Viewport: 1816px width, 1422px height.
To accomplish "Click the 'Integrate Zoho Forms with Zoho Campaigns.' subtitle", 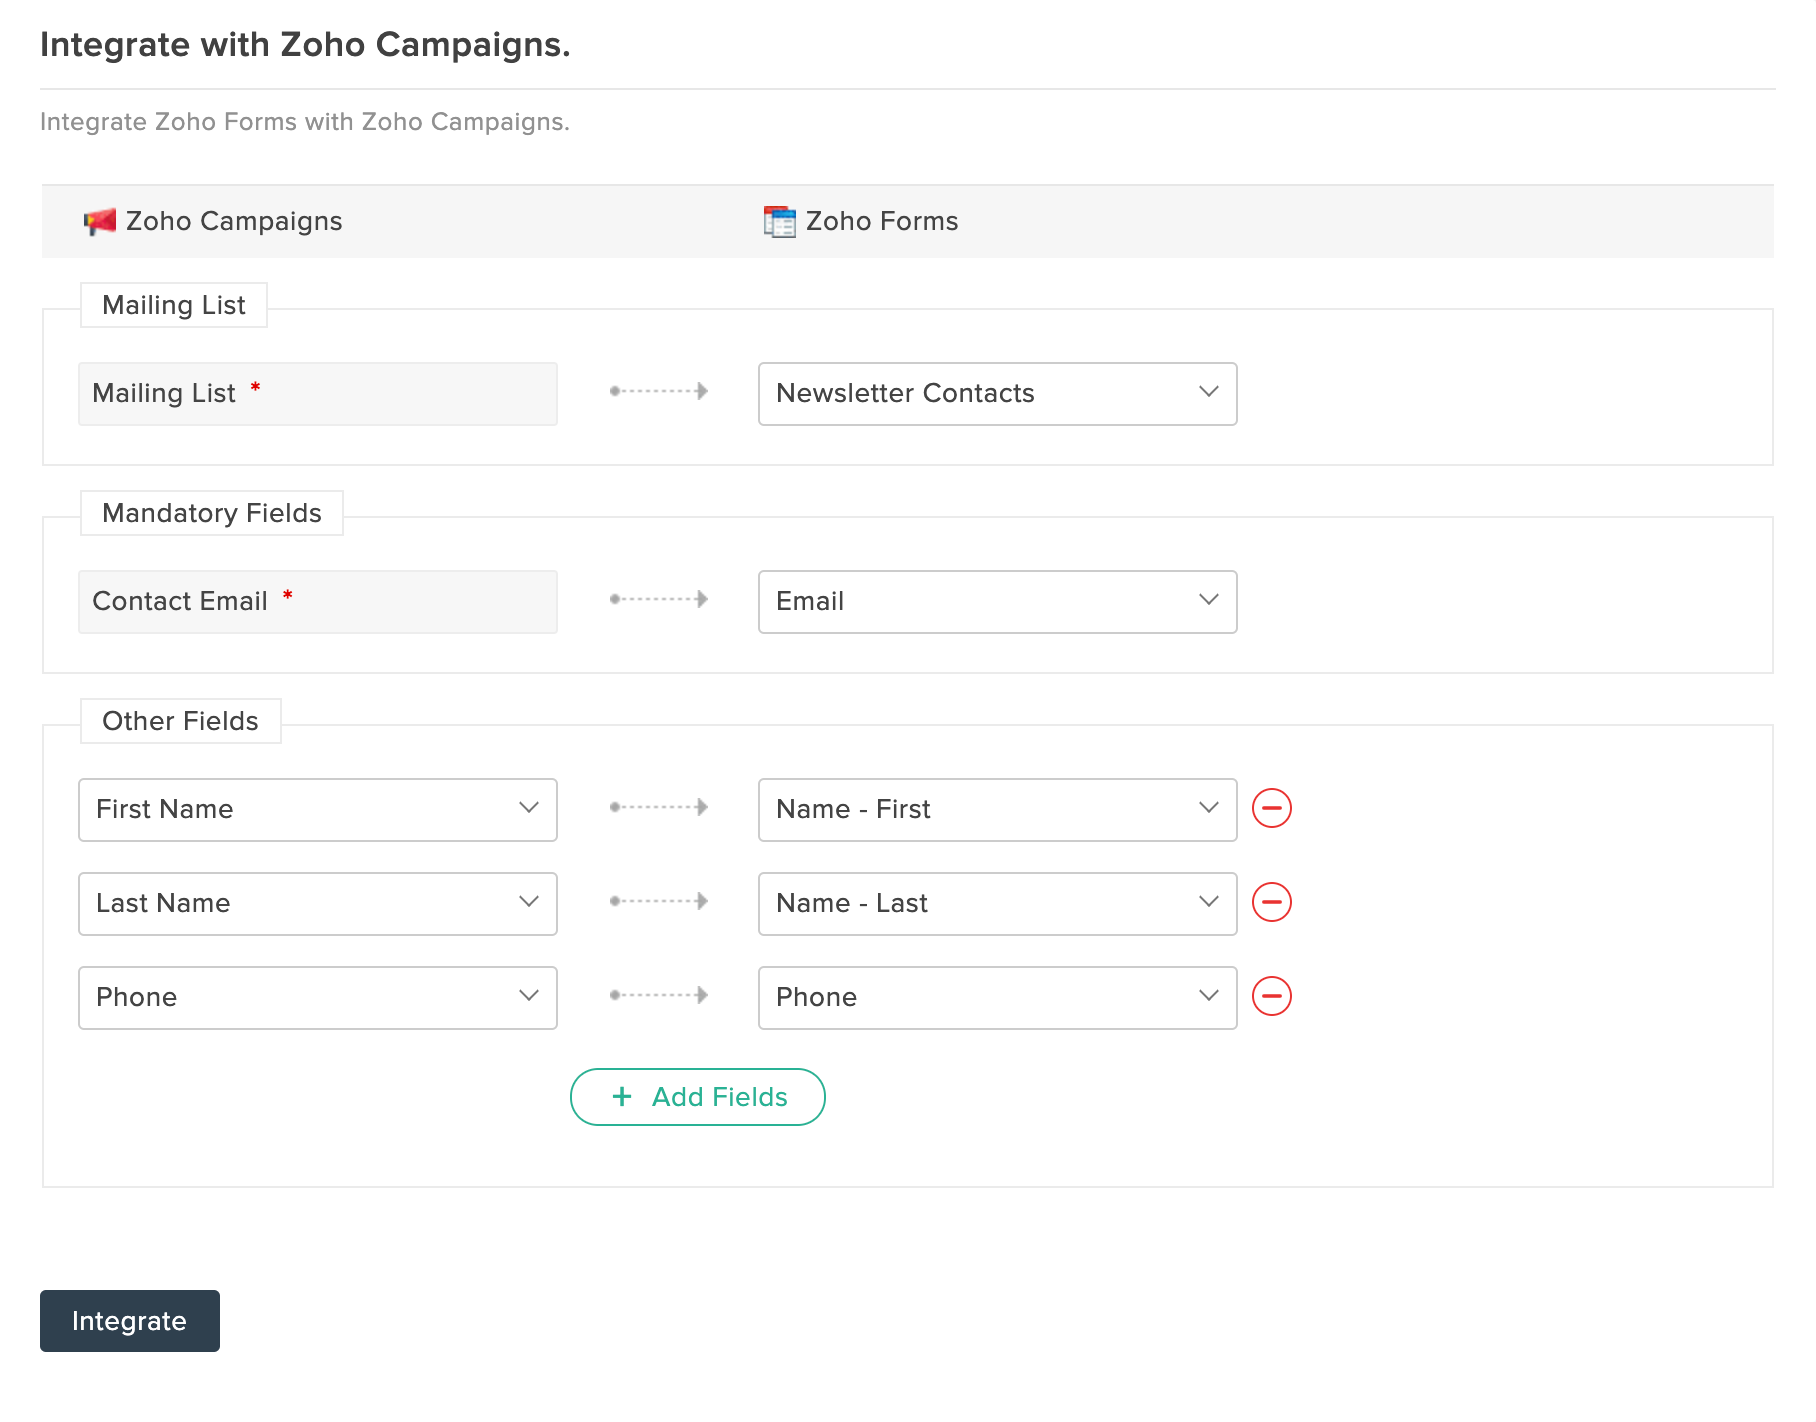I will 305,122.
